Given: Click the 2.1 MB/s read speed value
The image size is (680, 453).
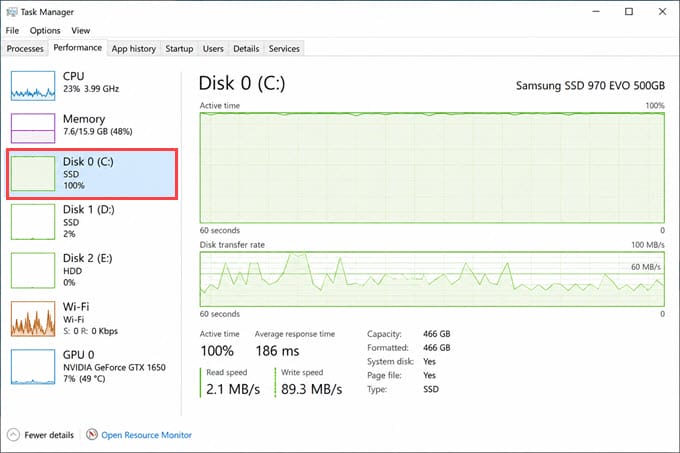Looking at the screenshot, I should tap(233, 389).
